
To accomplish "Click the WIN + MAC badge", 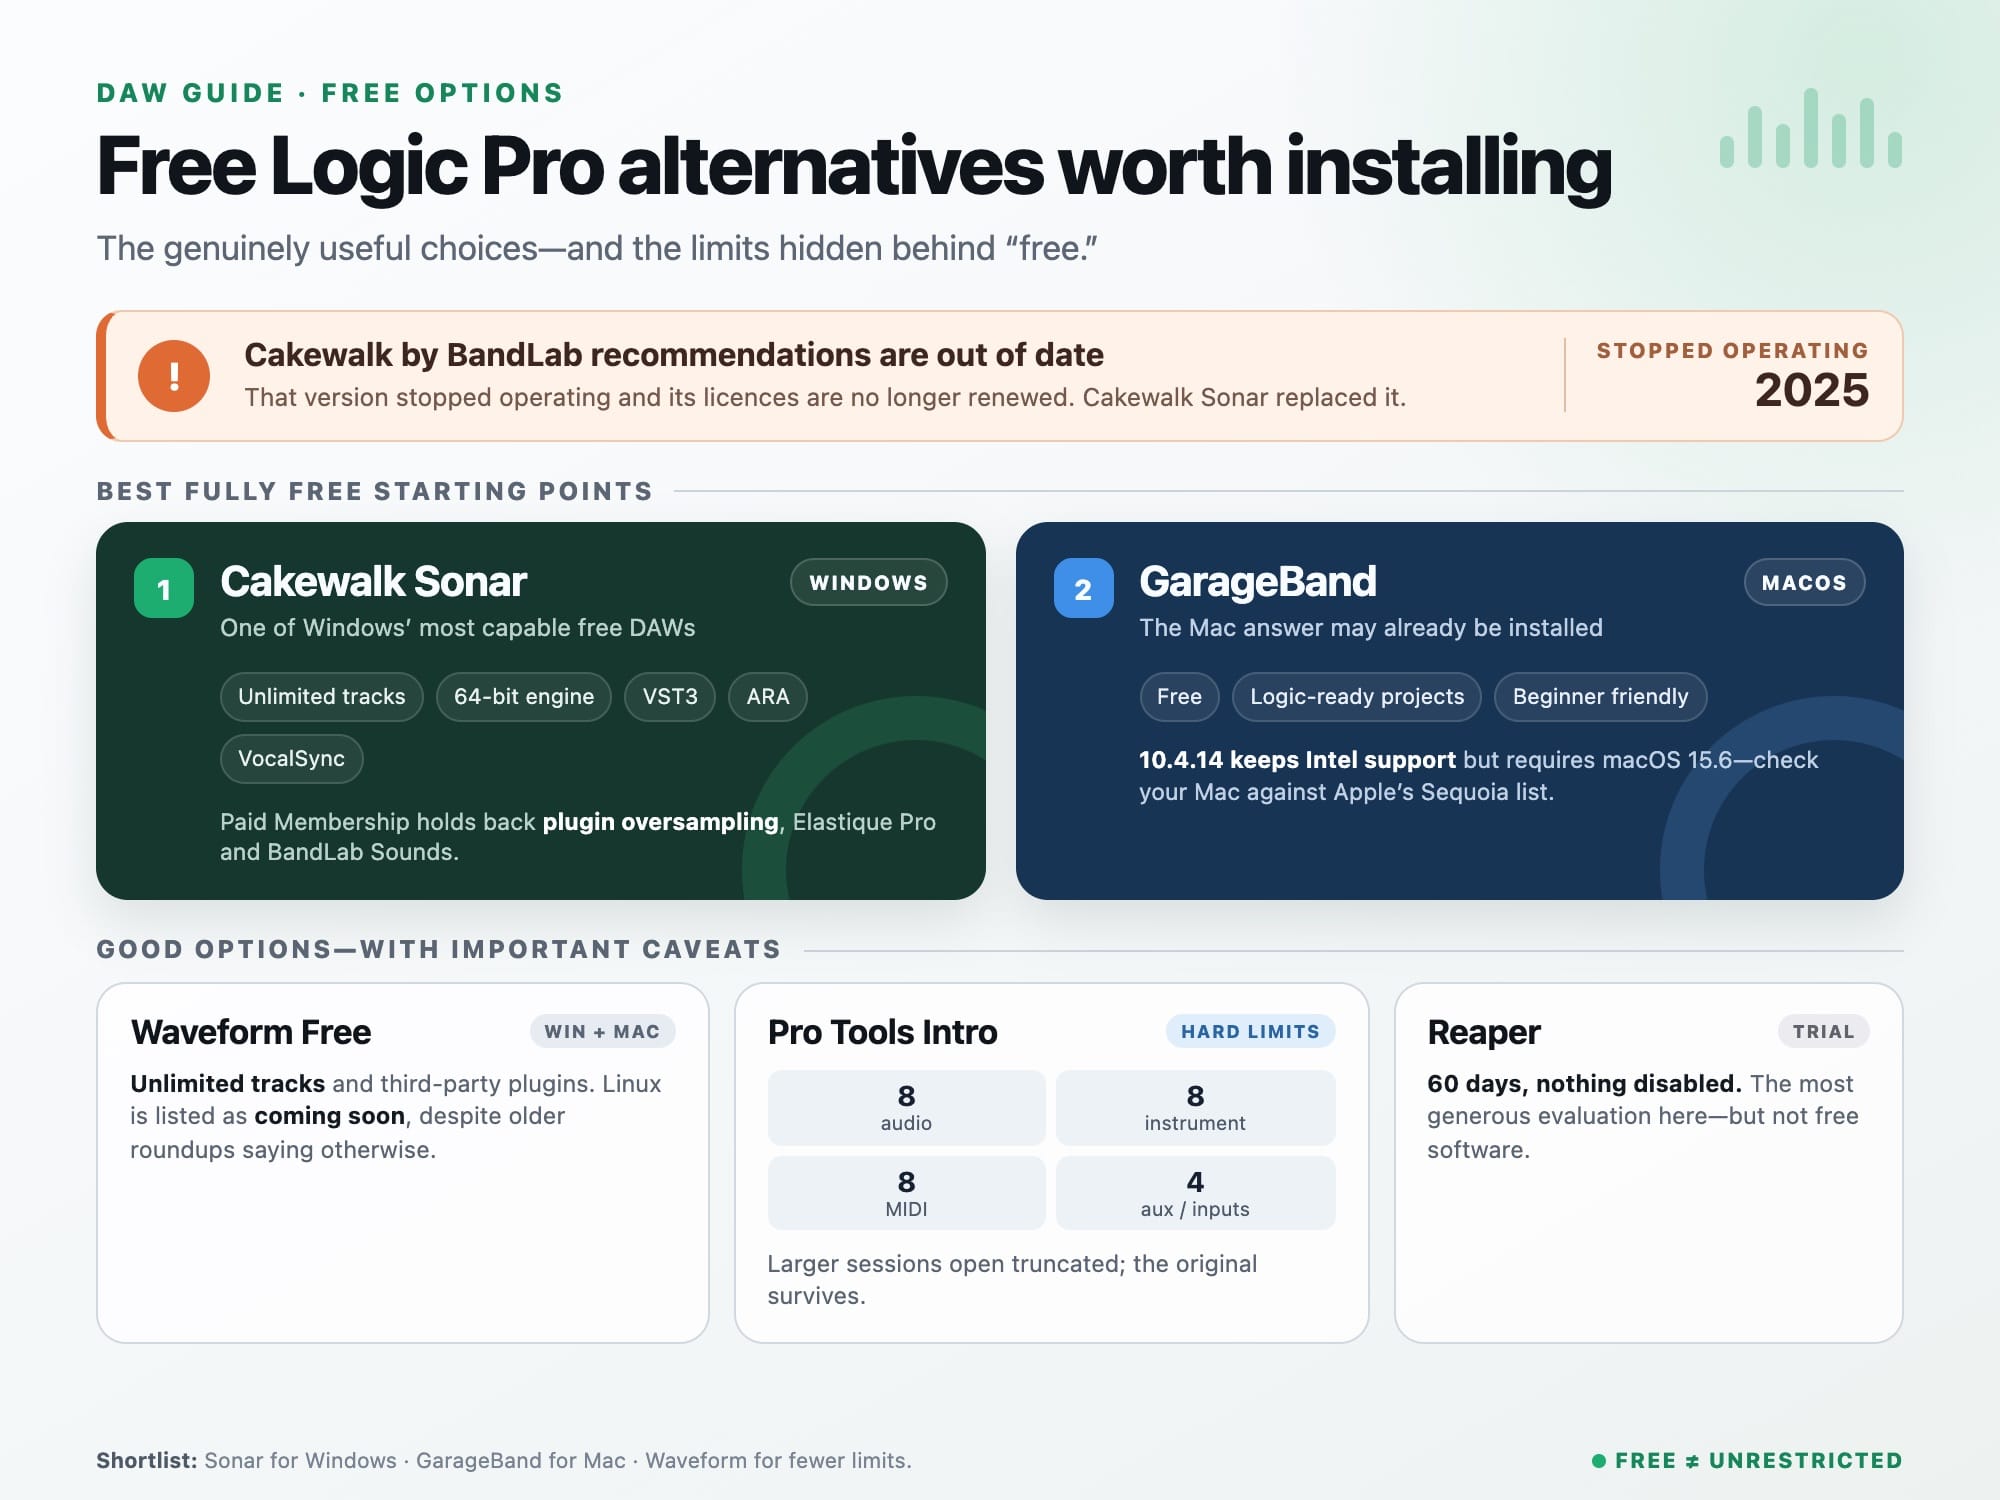I will [602, 1031].
